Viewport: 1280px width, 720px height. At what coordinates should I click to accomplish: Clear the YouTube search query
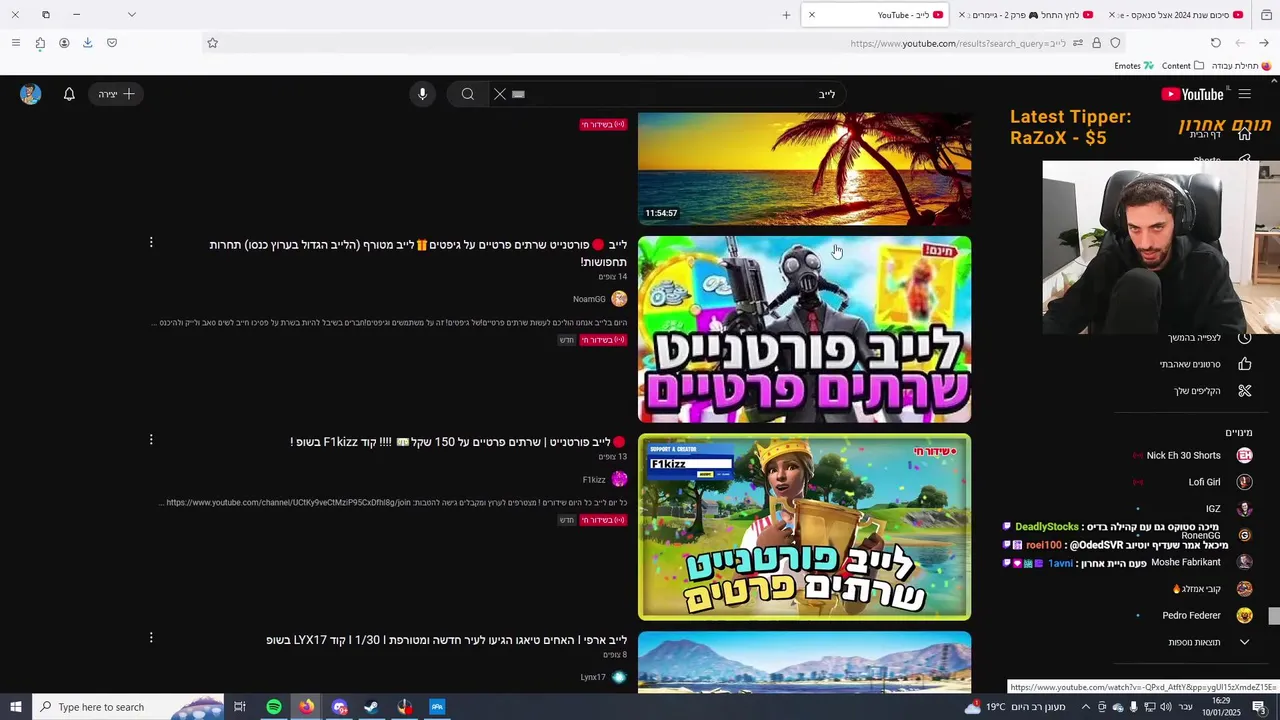(x=500, y=94)
